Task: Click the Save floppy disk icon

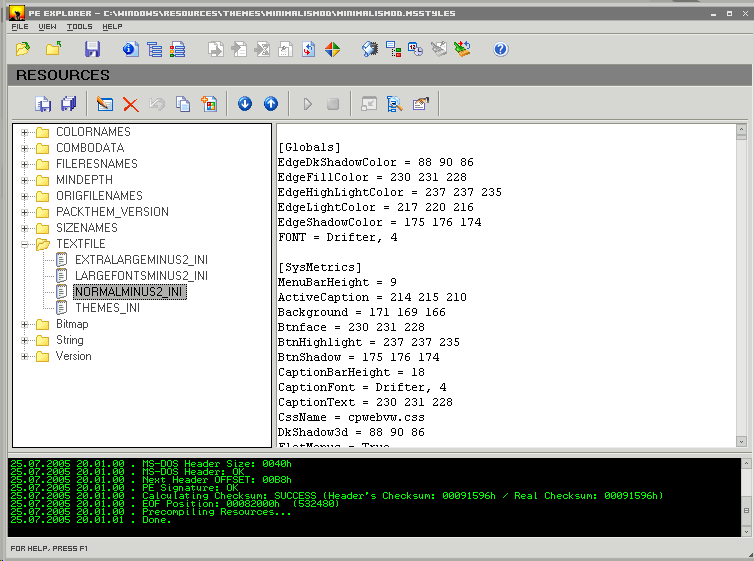Action: 92,49
